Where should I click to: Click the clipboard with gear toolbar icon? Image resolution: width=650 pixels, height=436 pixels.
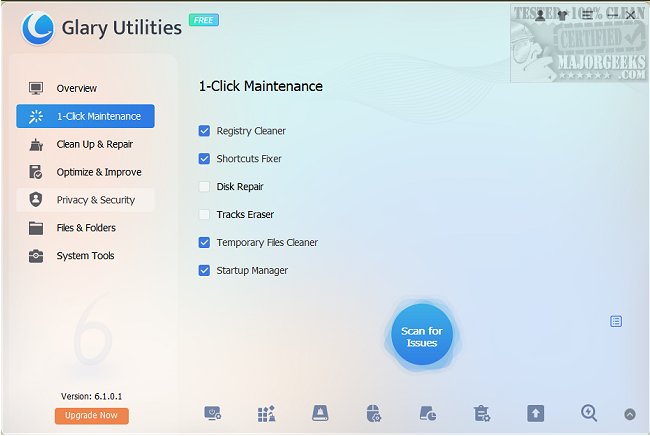(482, 414)
